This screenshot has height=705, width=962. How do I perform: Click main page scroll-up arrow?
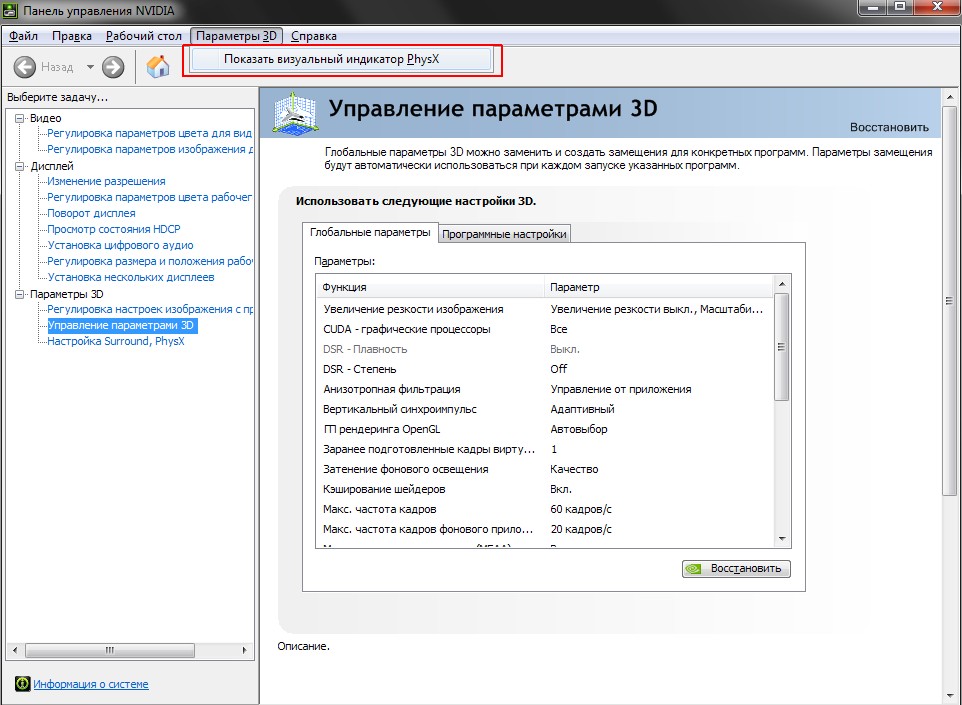950,97
